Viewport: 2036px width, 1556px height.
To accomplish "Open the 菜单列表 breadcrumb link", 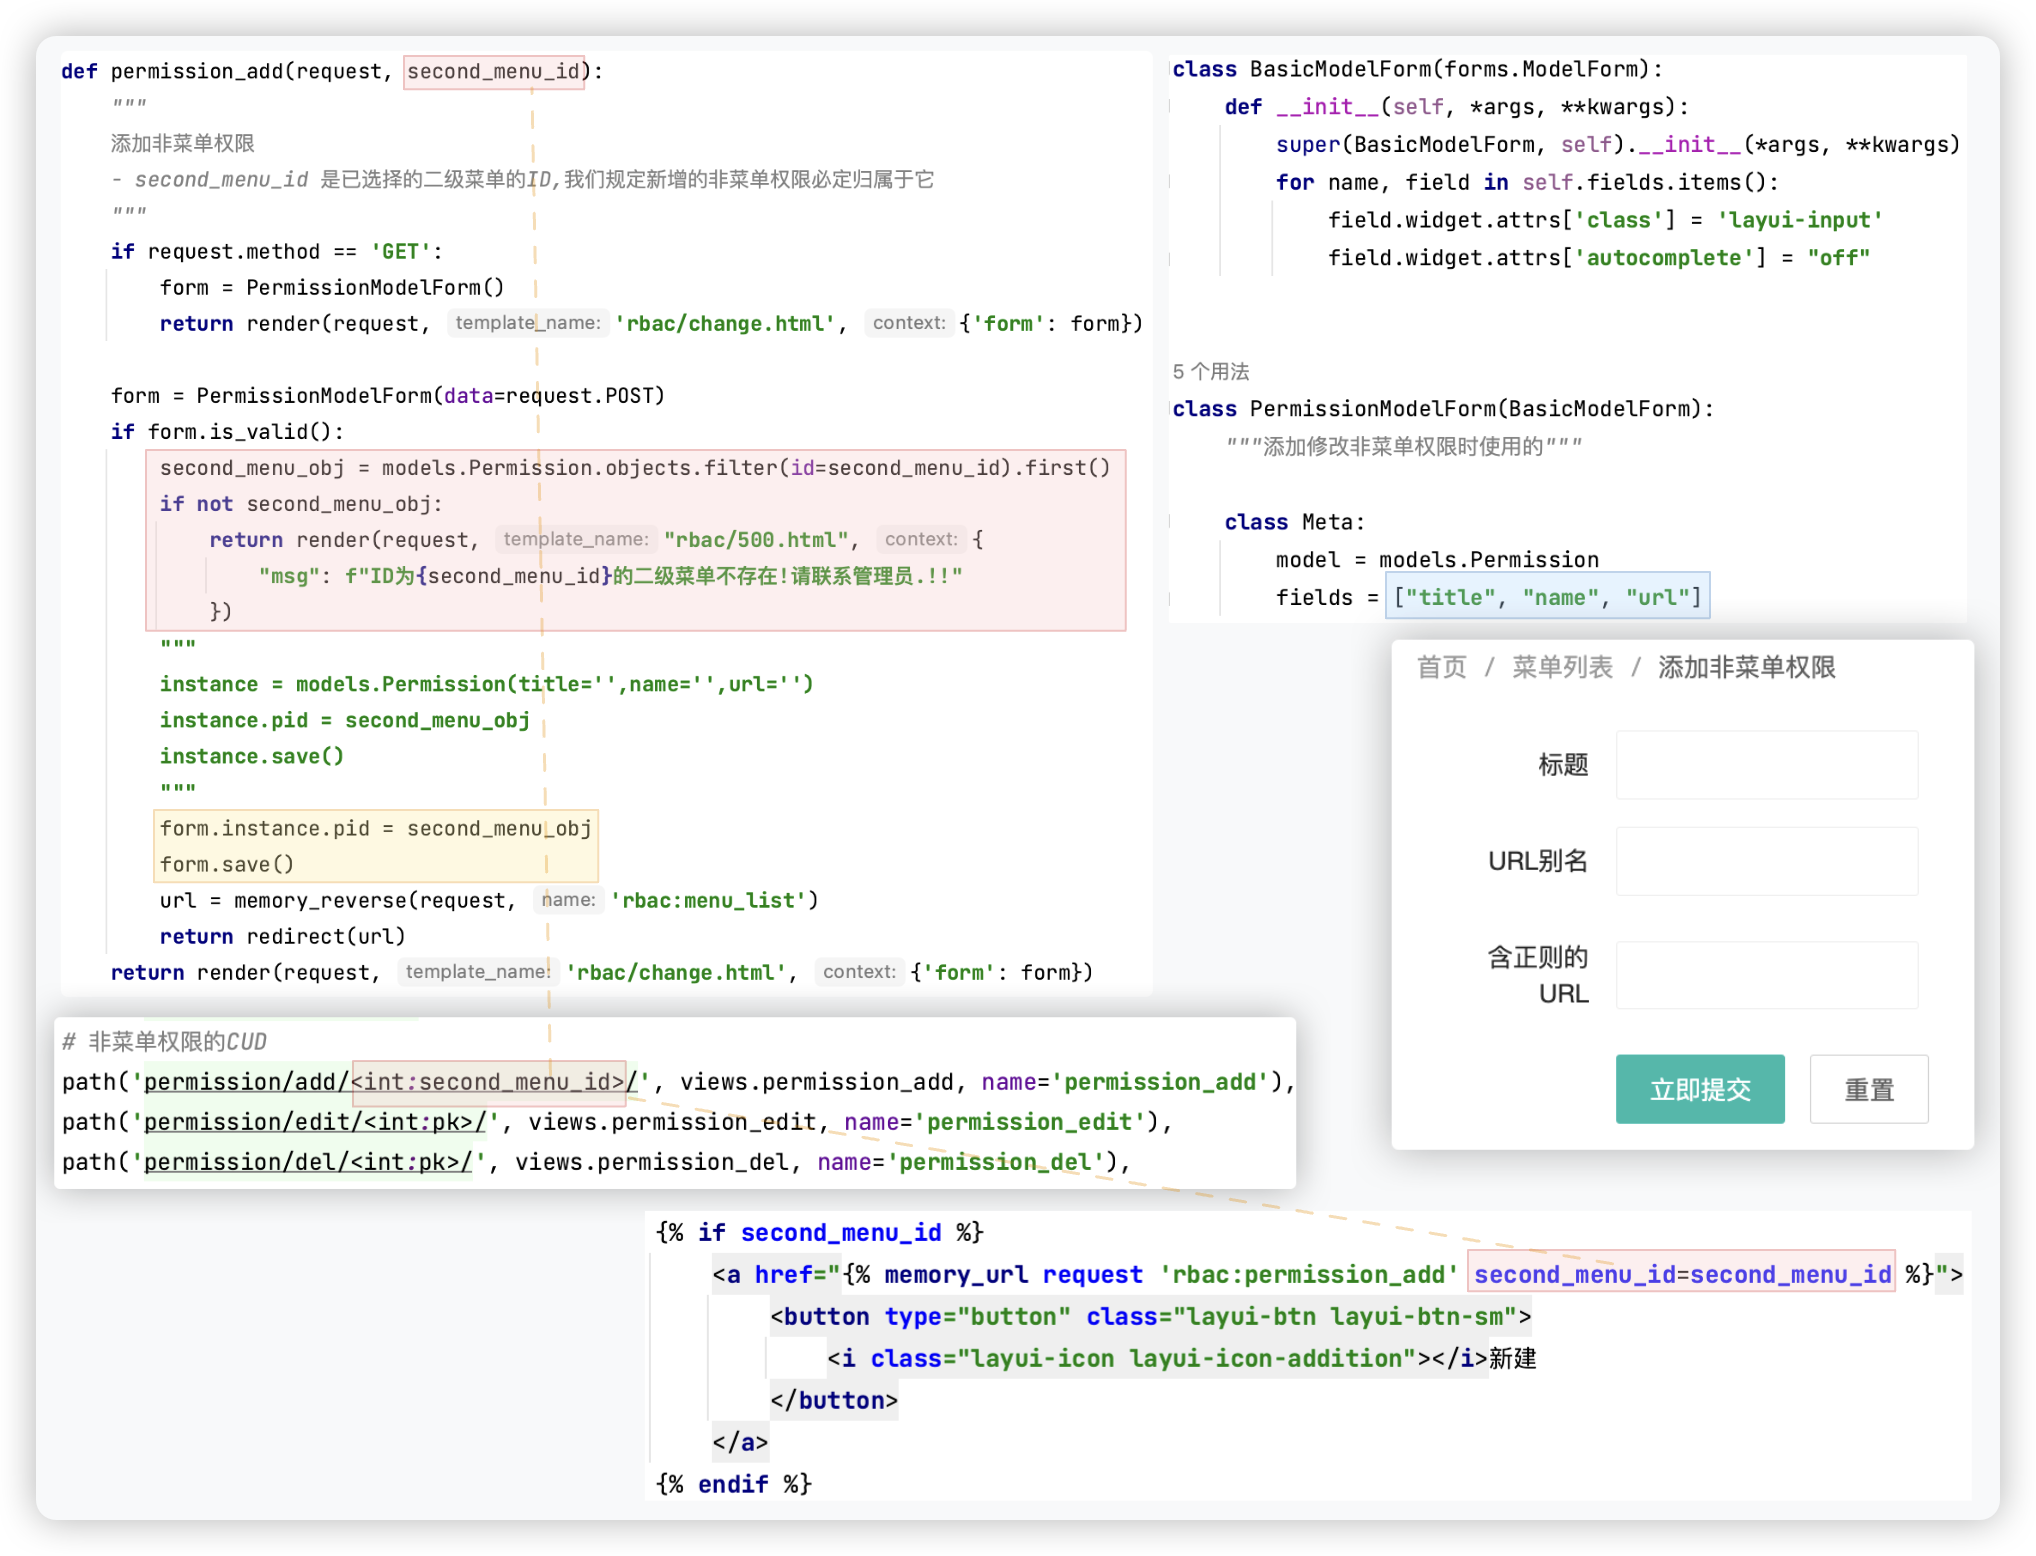I will 1562,667.
